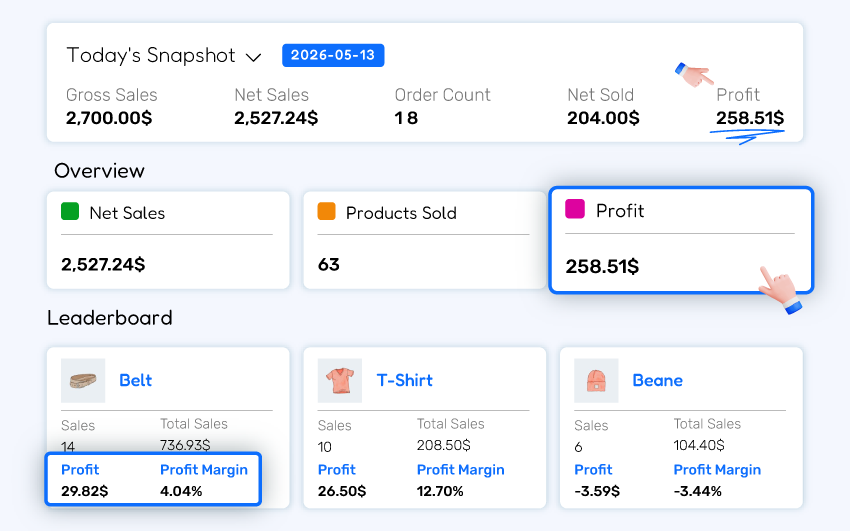Click Beane's sales count 6
850x531 pixels.
point(578,447)
